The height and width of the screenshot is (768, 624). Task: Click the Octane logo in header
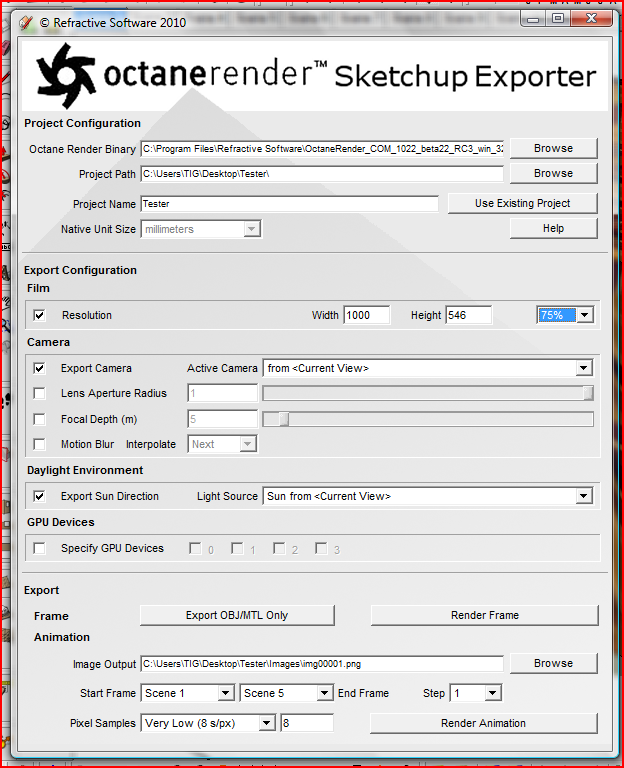pyautogui.click(x=65, y=75)
